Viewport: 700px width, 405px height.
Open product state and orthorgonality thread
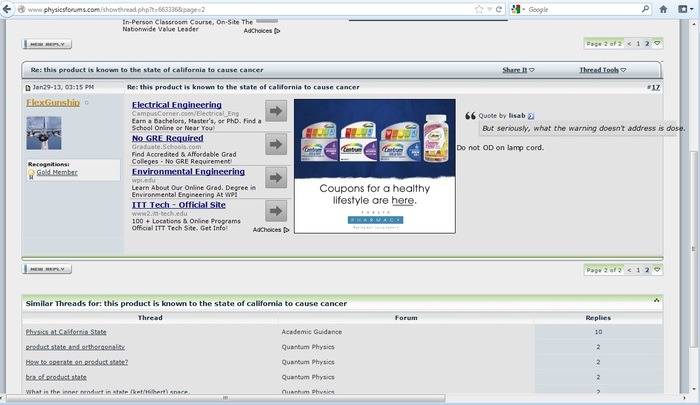(75, 347)
